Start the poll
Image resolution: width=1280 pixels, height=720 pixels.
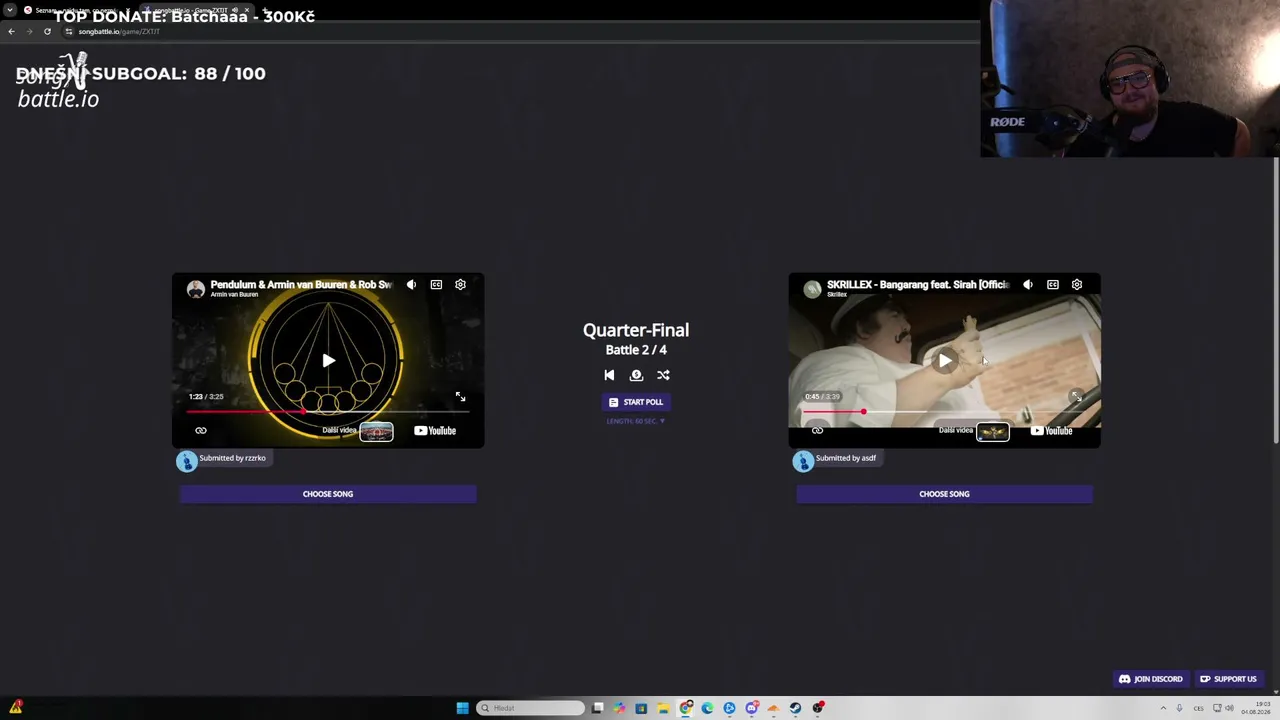pyautogui.click(x=636, y=402)
